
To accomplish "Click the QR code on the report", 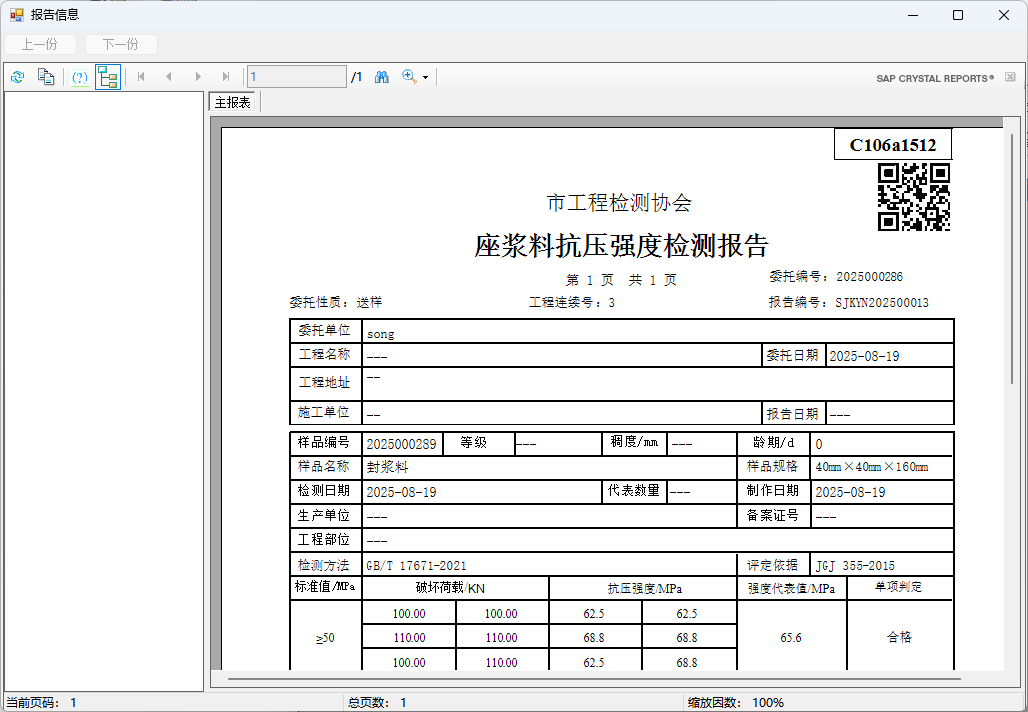I will (913, 197).
